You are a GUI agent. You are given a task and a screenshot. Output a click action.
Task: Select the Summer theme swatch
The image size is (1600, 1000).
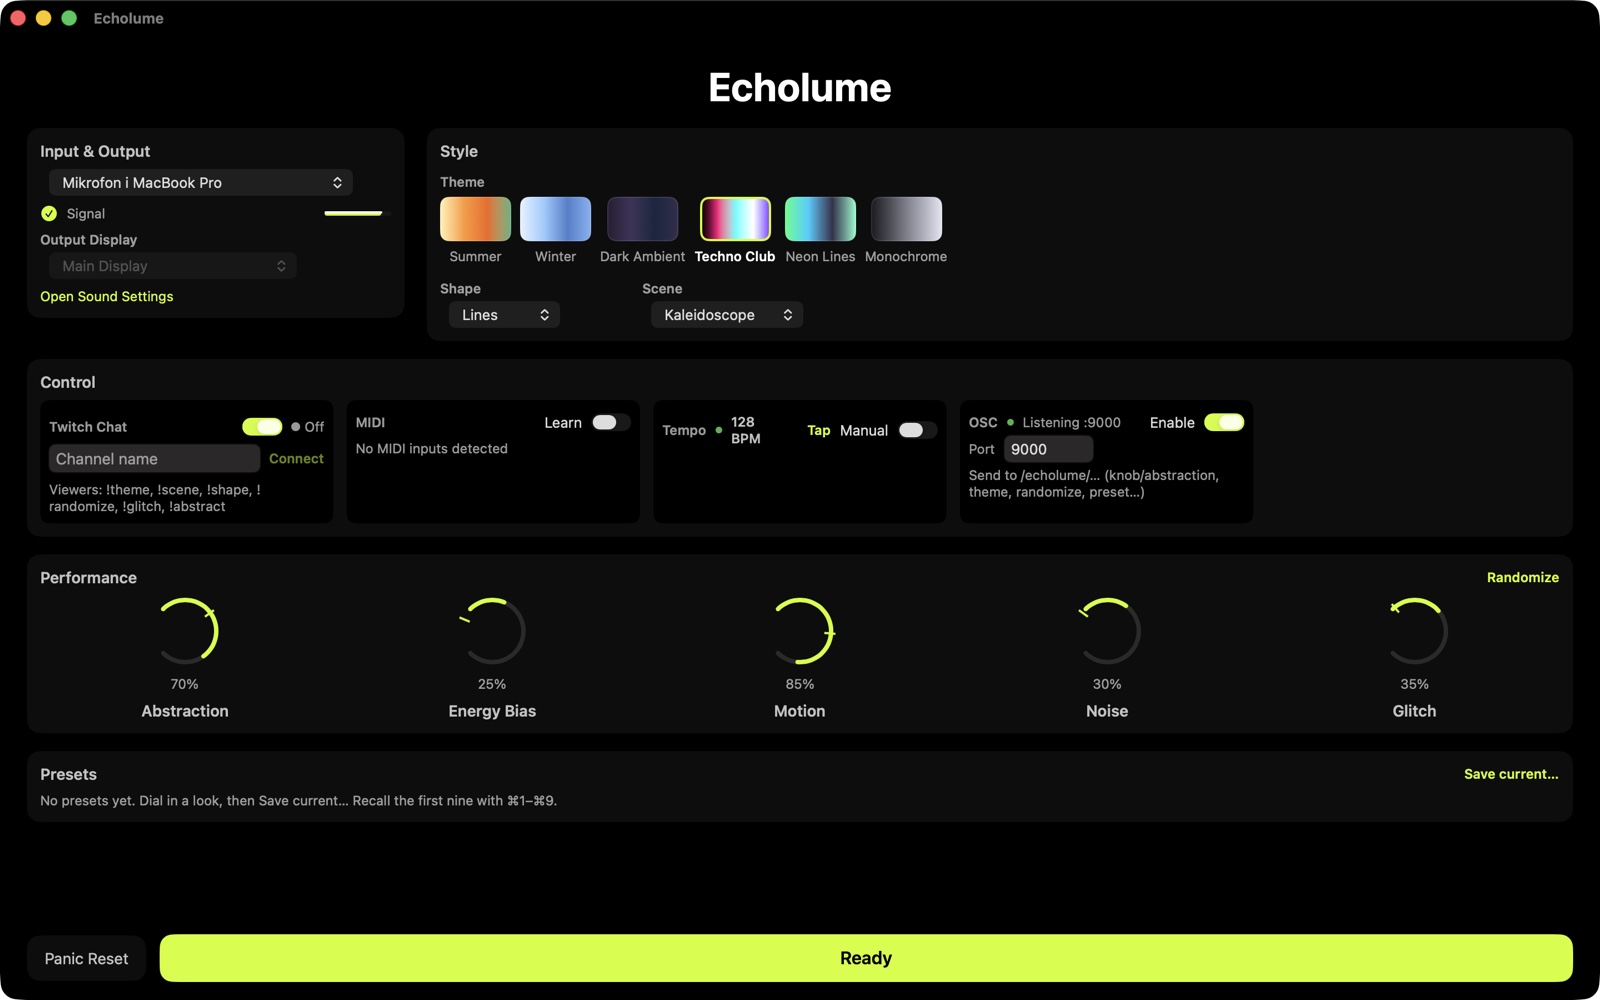pyautogui.click(x=475, y=219)
